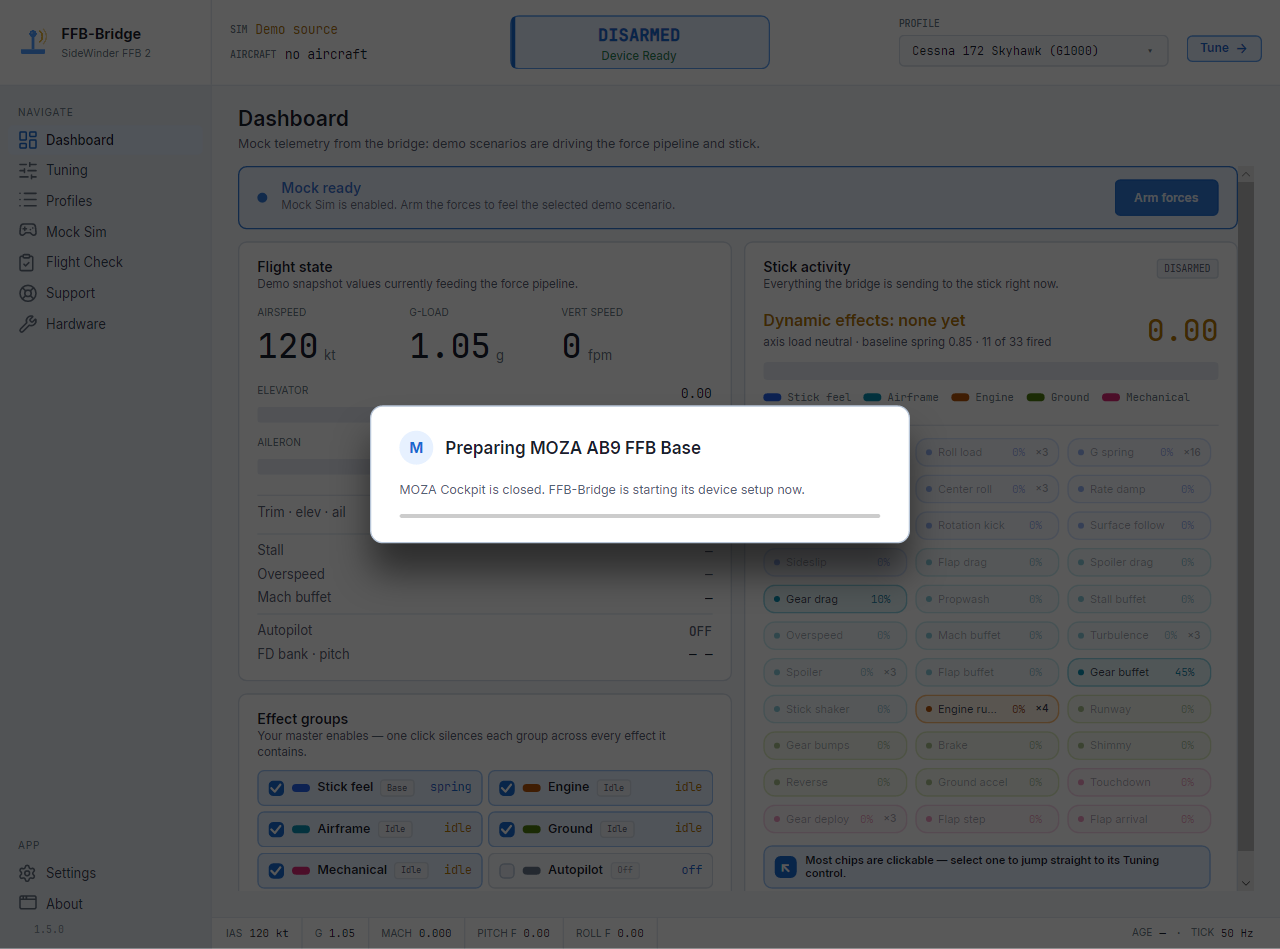Click the DISARMED Device Ready status button
The height and width of the screenshot is (949, 1280).
[640, 43]
